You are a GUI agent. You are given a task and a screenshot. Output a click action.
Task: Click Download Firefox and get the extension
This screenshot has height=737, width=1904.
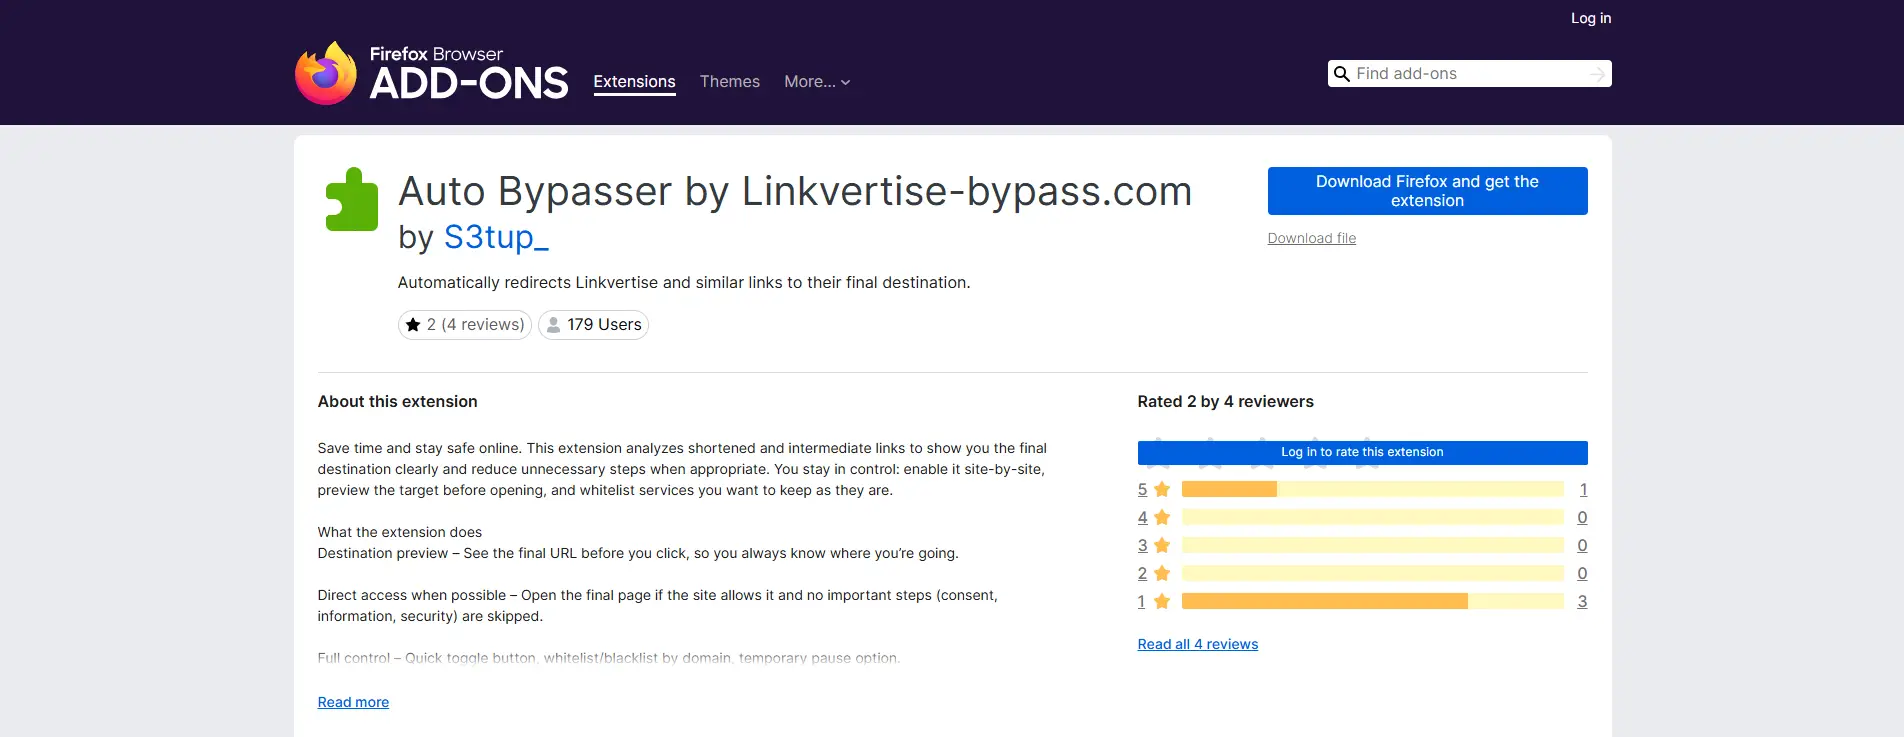click(1427, 191)
